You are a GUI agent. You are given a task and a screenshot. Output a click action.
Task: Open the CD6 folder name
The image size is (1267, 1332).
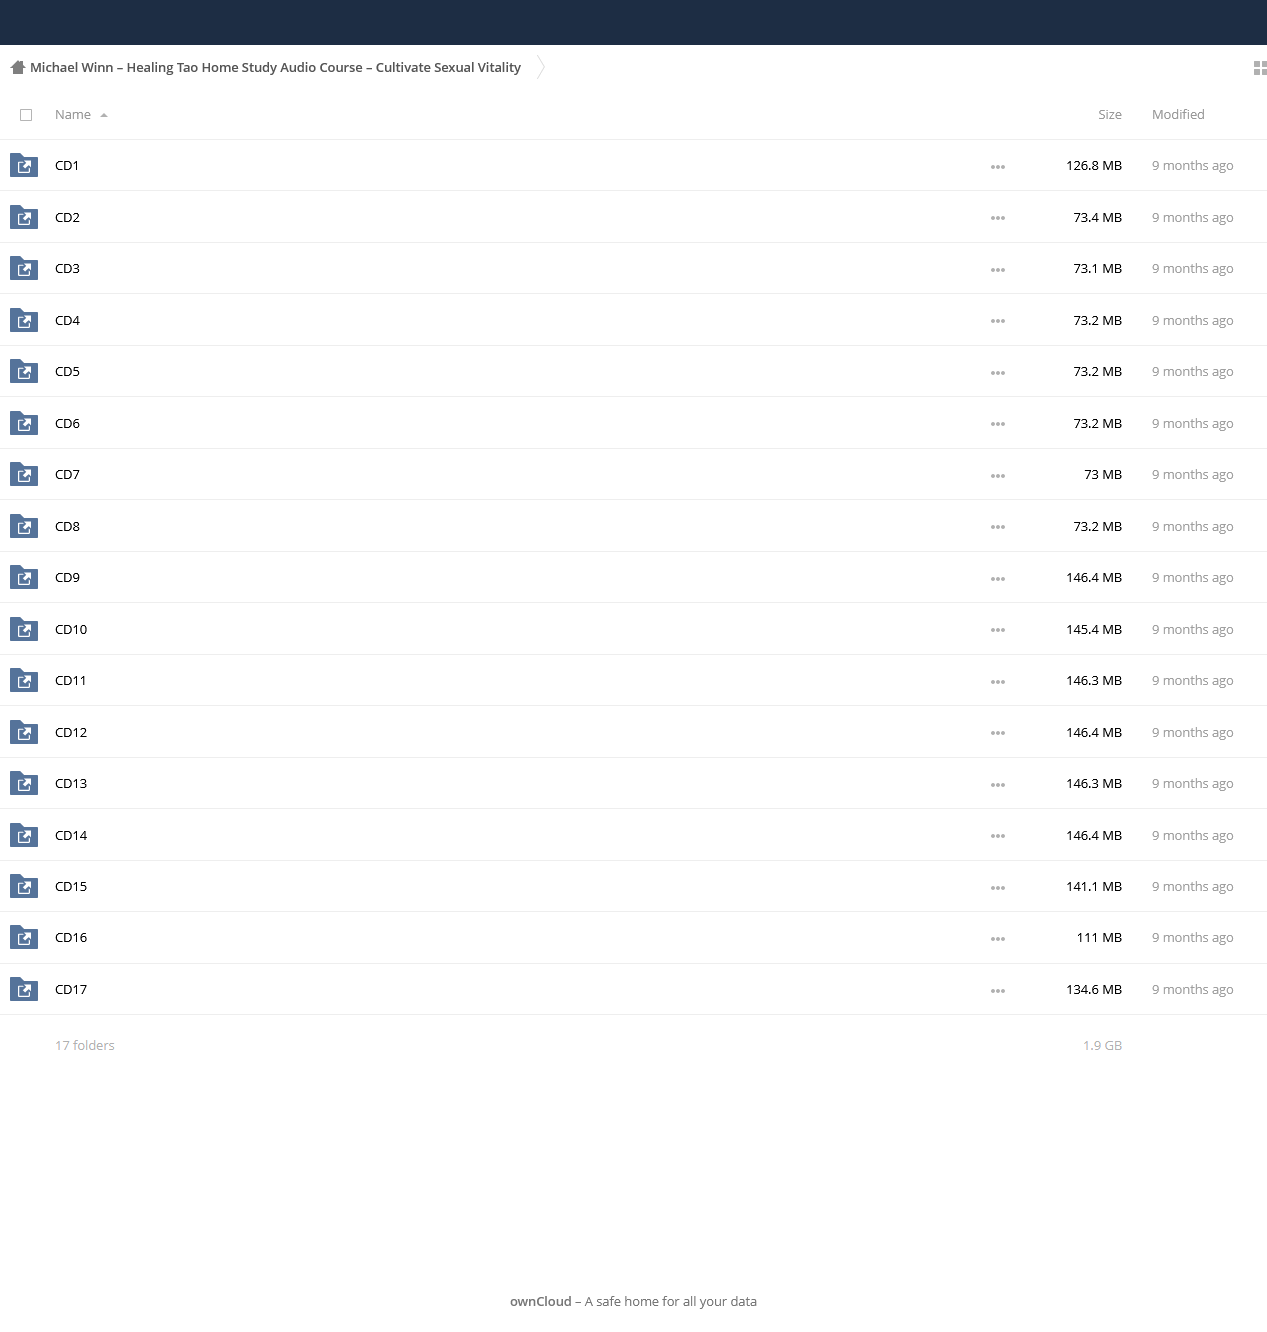[x=67, y=423]
